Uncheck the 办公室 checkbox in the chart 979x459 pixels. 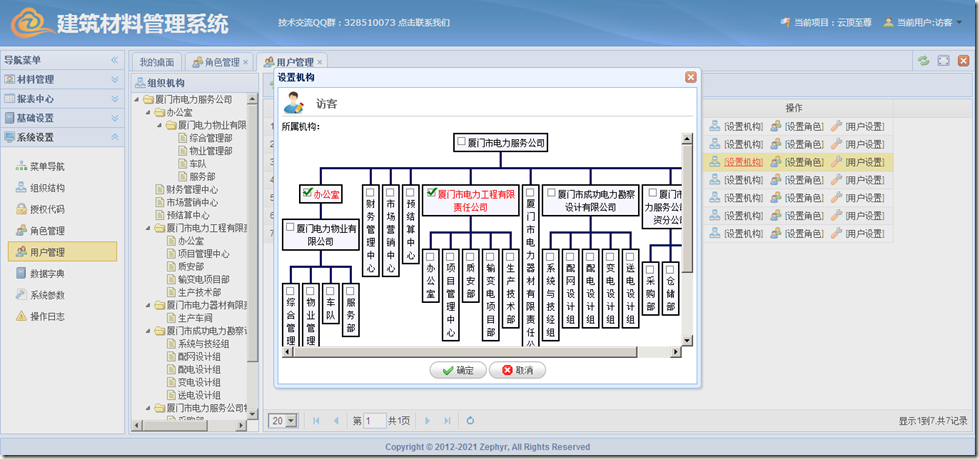(x=308, y=193)
